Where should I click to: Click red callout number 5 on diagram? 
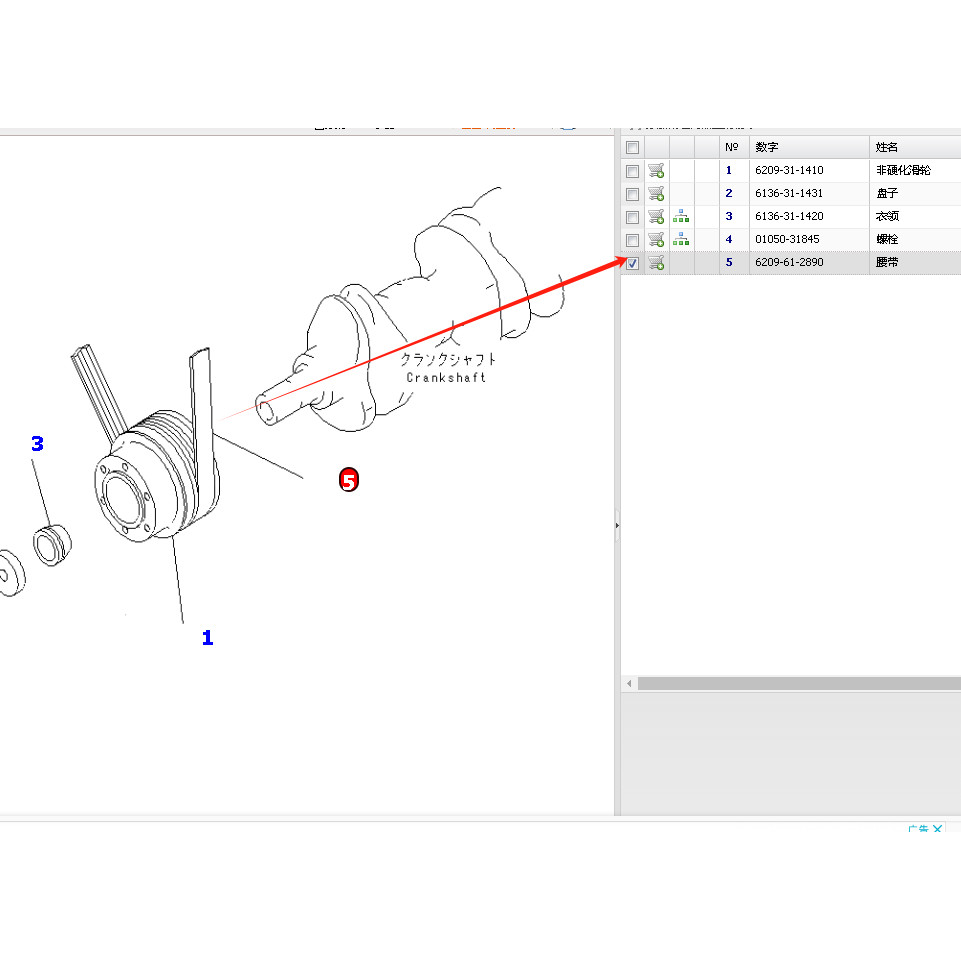point(348,481)
